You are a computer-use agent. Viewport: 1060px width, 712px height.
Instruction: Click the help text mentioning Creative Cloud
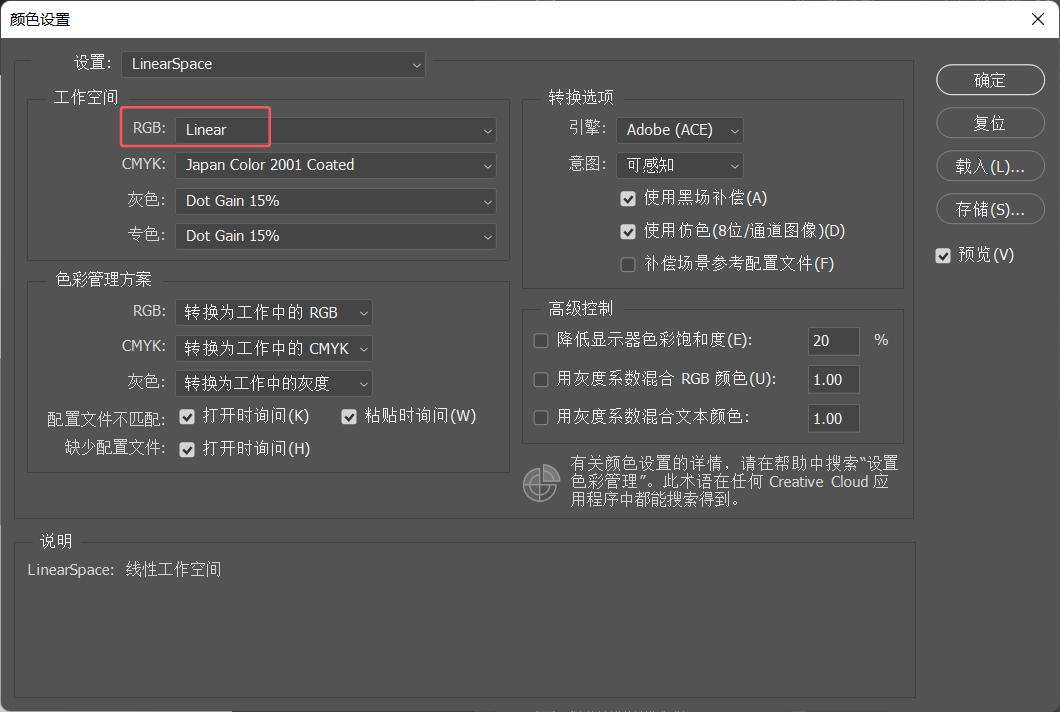(x=733, y=481)
